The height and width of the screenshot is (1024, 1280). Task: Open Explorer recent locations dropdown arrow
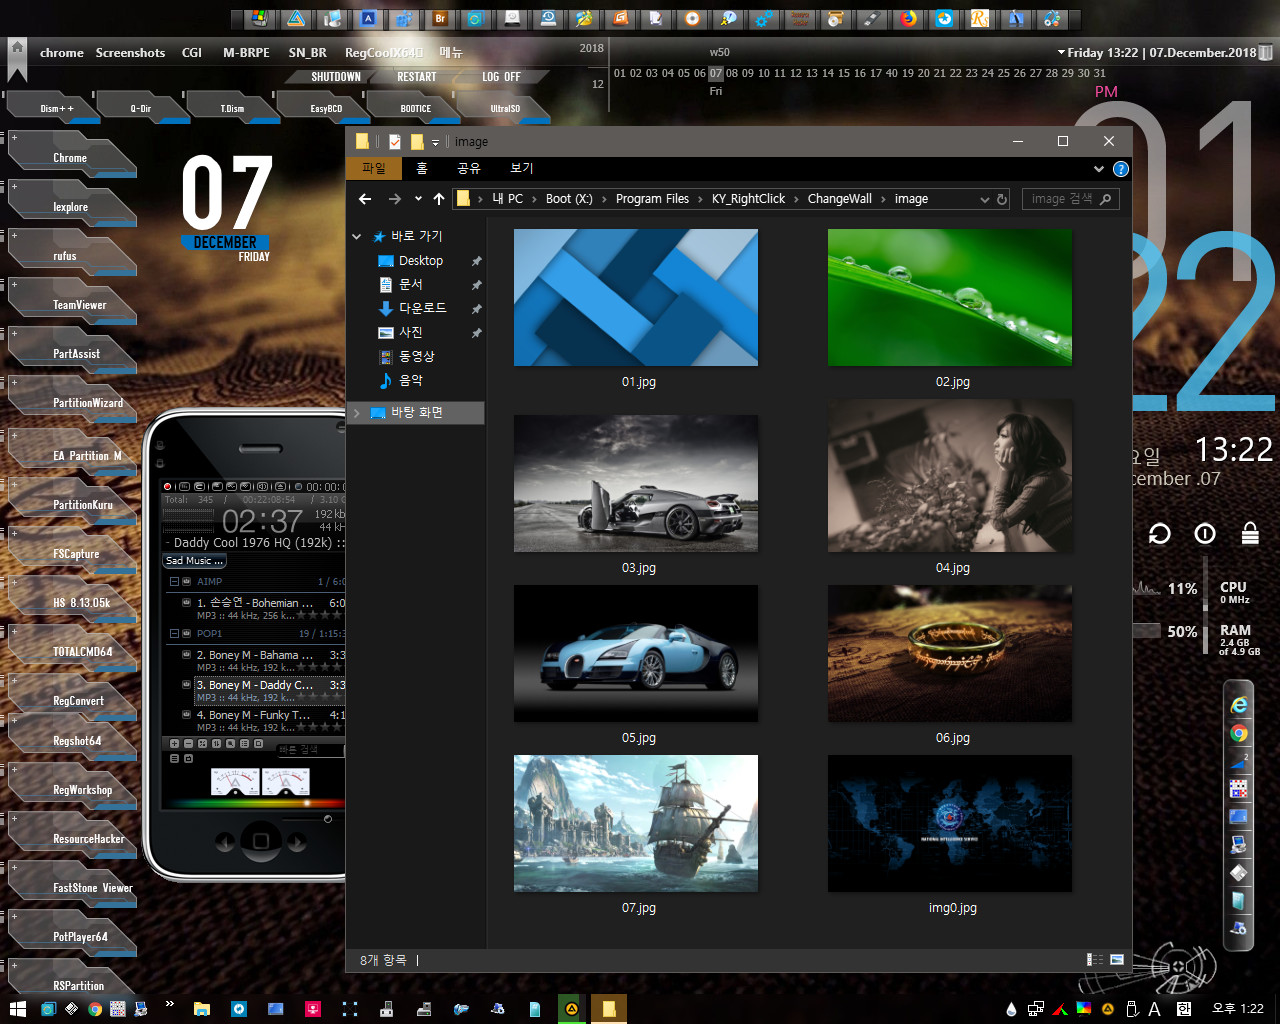[418, 199]
